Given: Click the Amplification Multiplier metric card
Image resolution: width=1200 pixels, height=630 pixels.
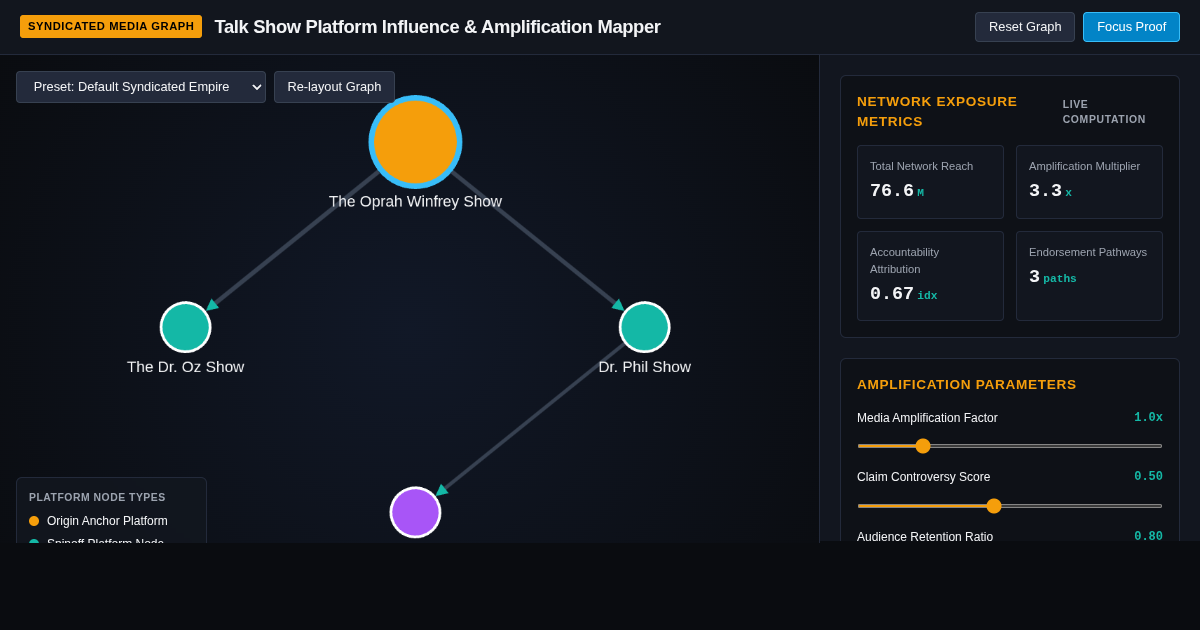Looking at the screenshot, I should click(1089, 182).
